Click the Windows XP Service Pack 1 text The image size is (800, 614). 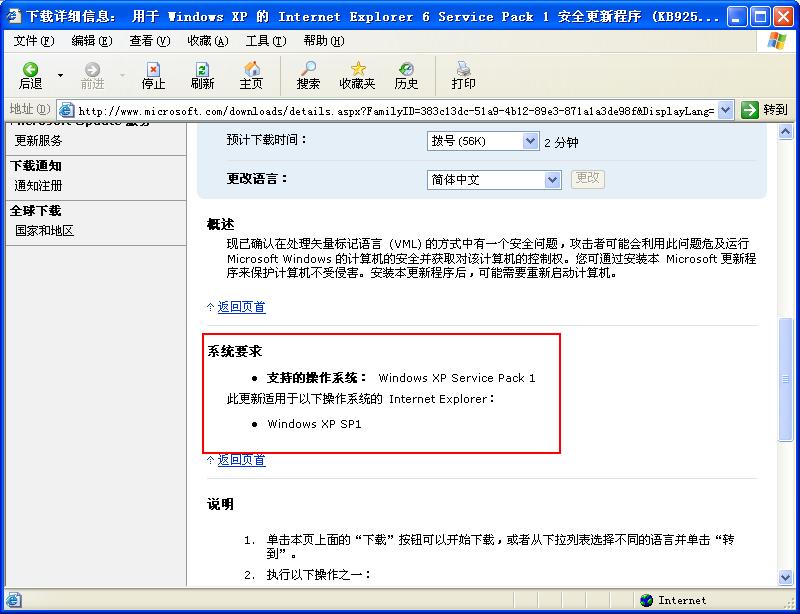[x=457, y=378]
